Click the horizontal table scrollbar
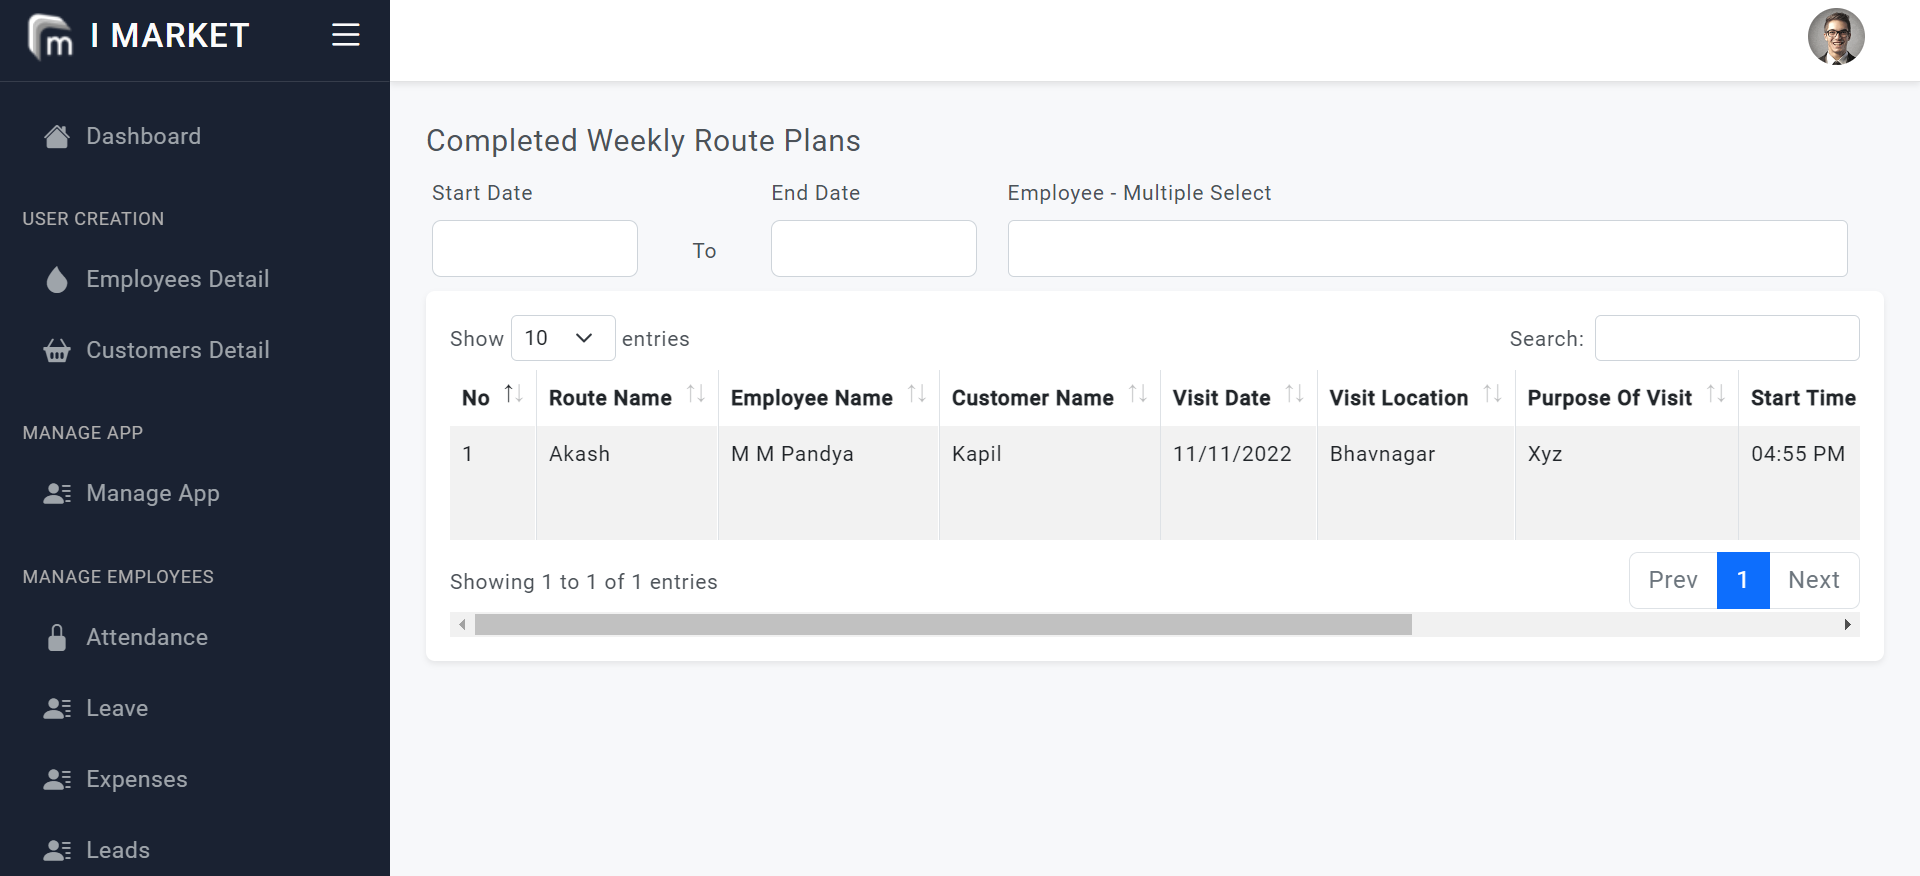Screen dimensions: 1920x876 (943, 625)
